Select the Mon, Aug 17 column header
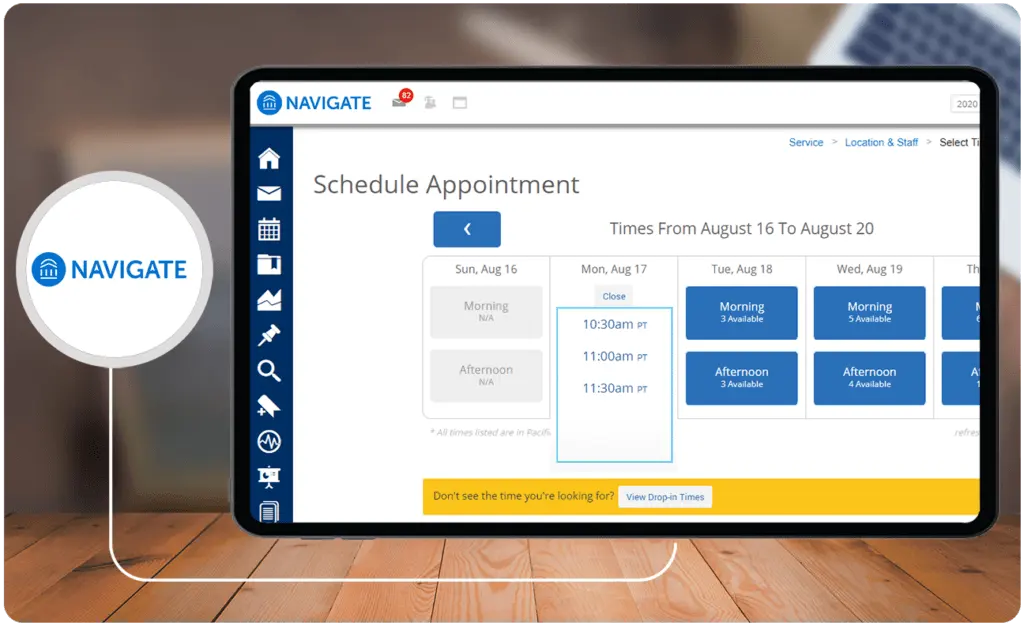Screen dimensions: 1024x626 click(x=614, y=269)
